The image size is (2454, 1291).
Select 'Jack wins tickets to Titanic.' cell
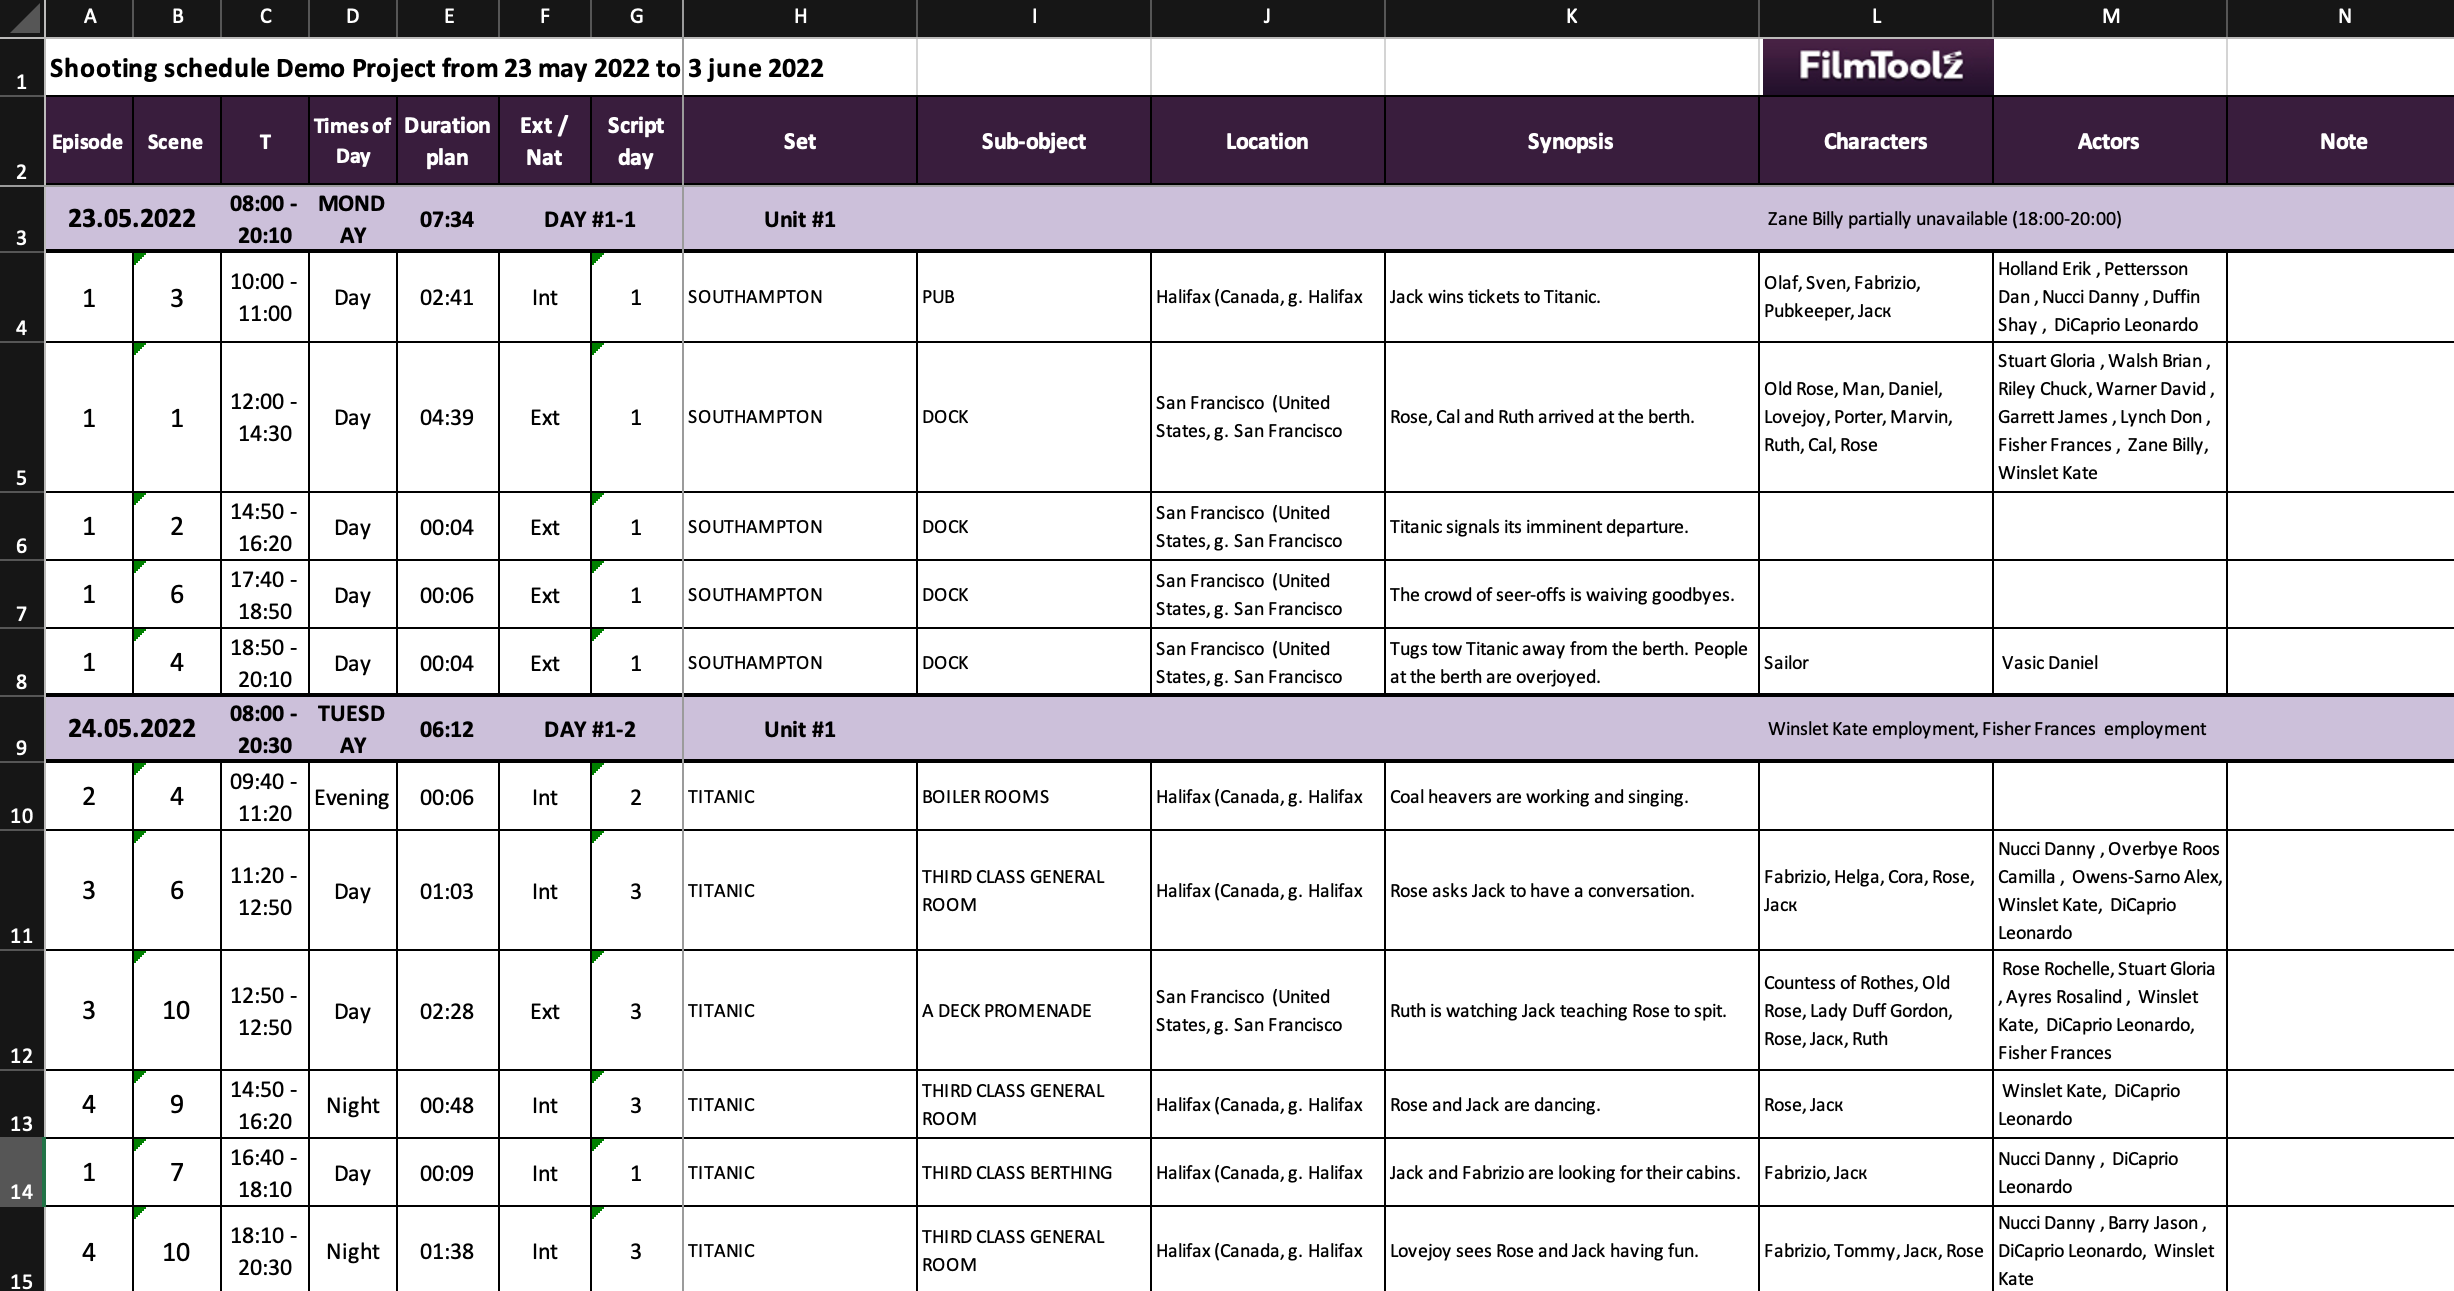[x=1571, y=297]
